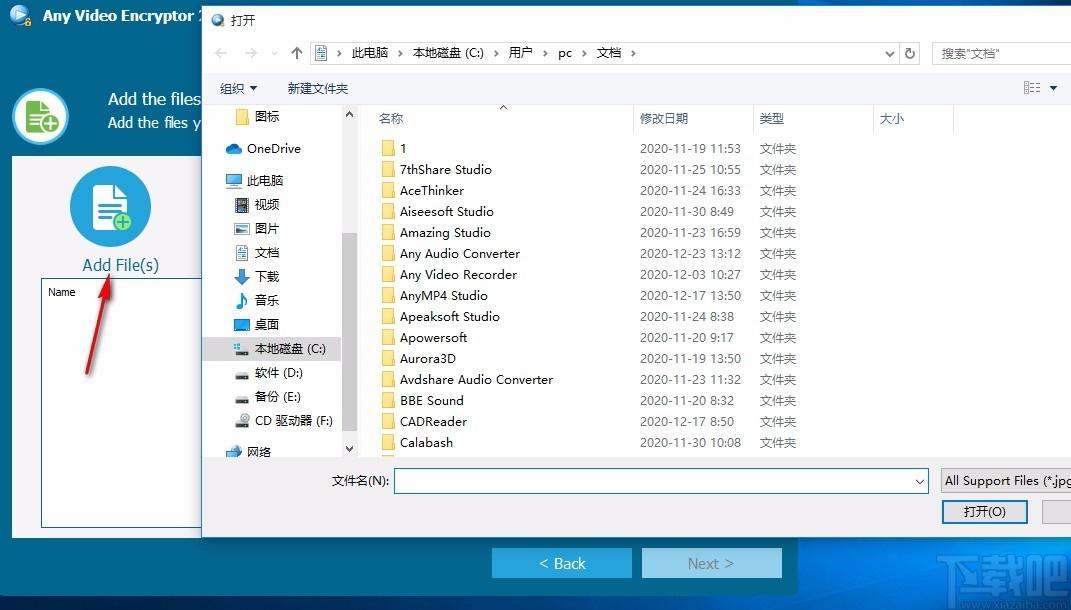
Task: Click the 搜索"文档" search field
Action: 1001,53
